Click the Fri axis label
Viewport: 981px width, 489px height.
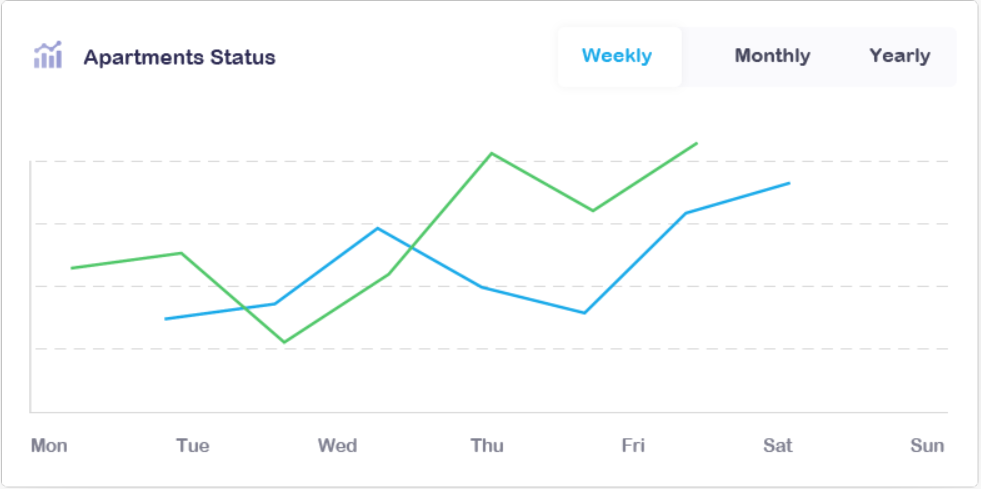633,445
